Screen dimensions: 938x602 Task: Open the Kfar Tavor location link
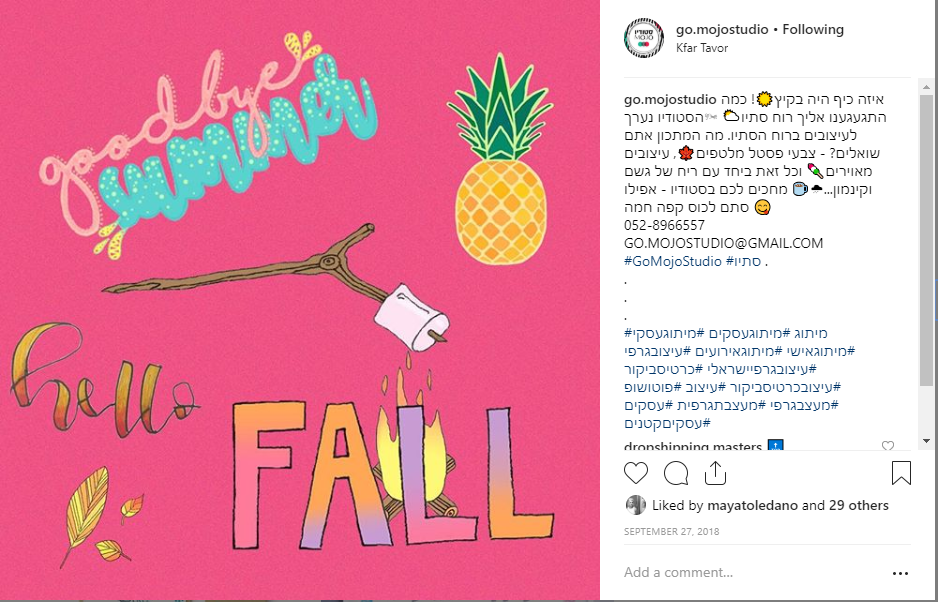click(702, 48)
